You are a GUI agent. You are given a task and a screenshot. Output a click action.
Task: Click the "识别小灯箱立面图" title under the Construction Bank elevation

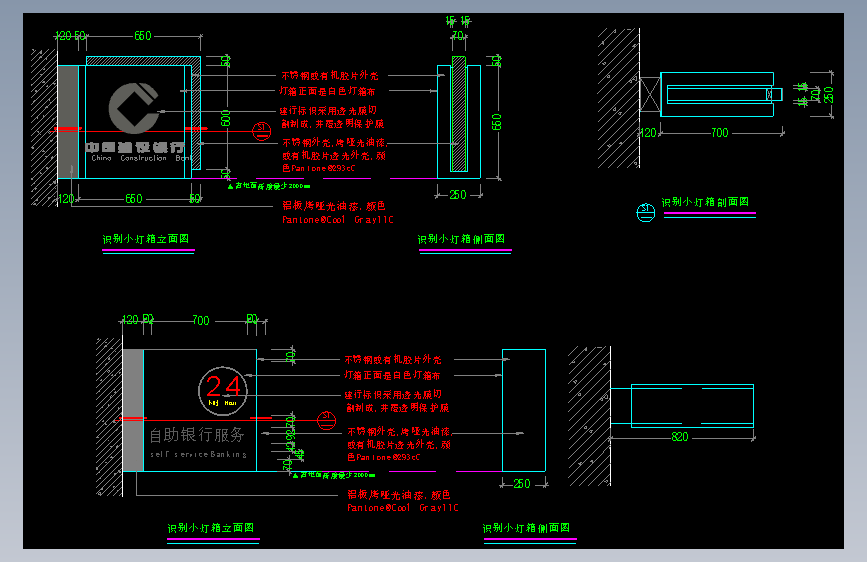click(145, 239)
